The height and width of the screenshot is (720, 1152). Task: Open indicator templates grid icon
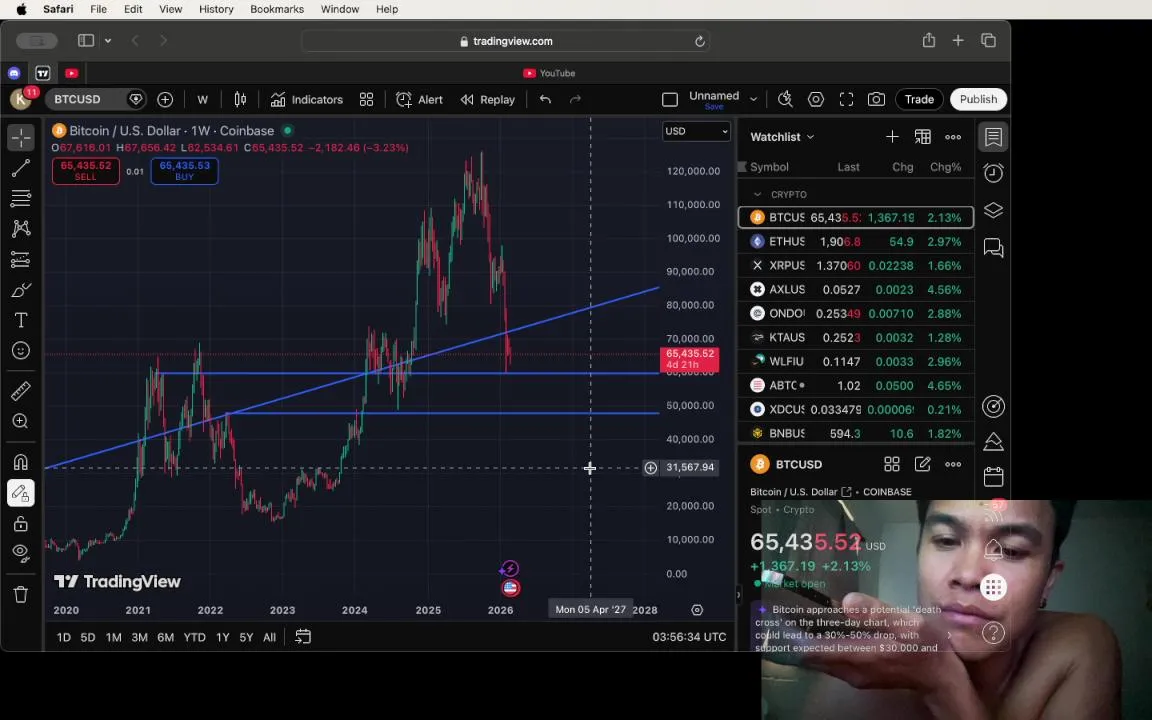(x=367, y=100)
